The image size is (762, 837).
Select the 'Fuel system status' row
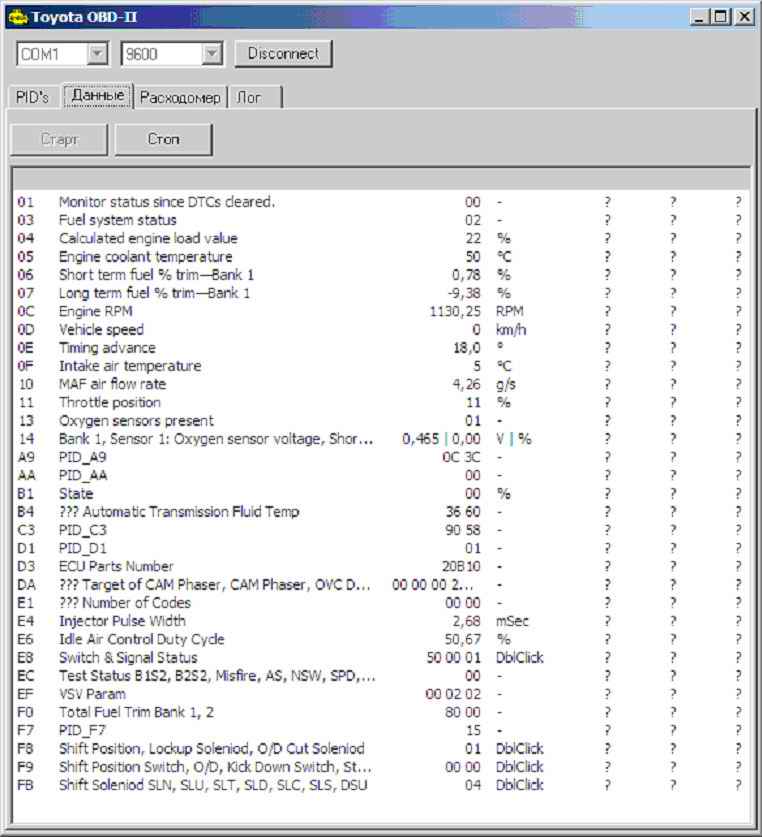tap(381, 220)
